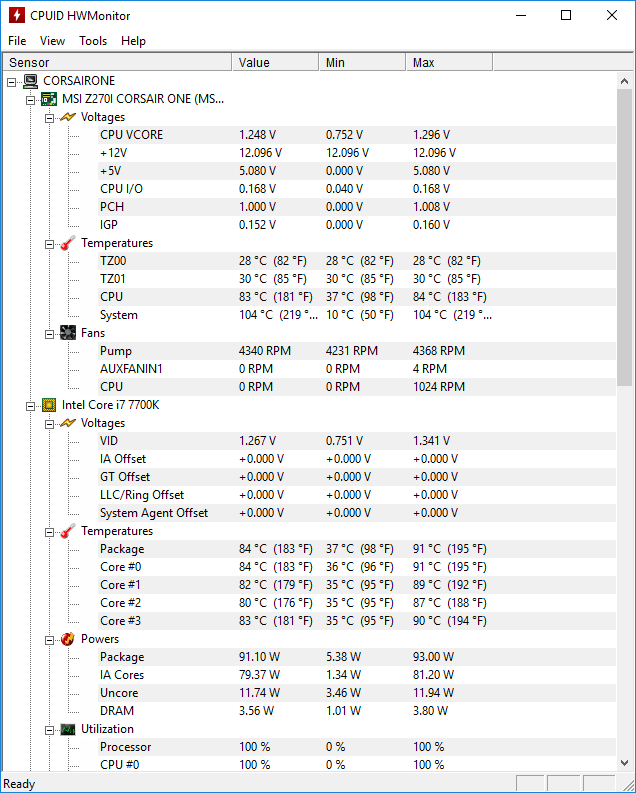
Task: Collapse the Utilization section
Action: pyautogui.click(x=49, y=730)
